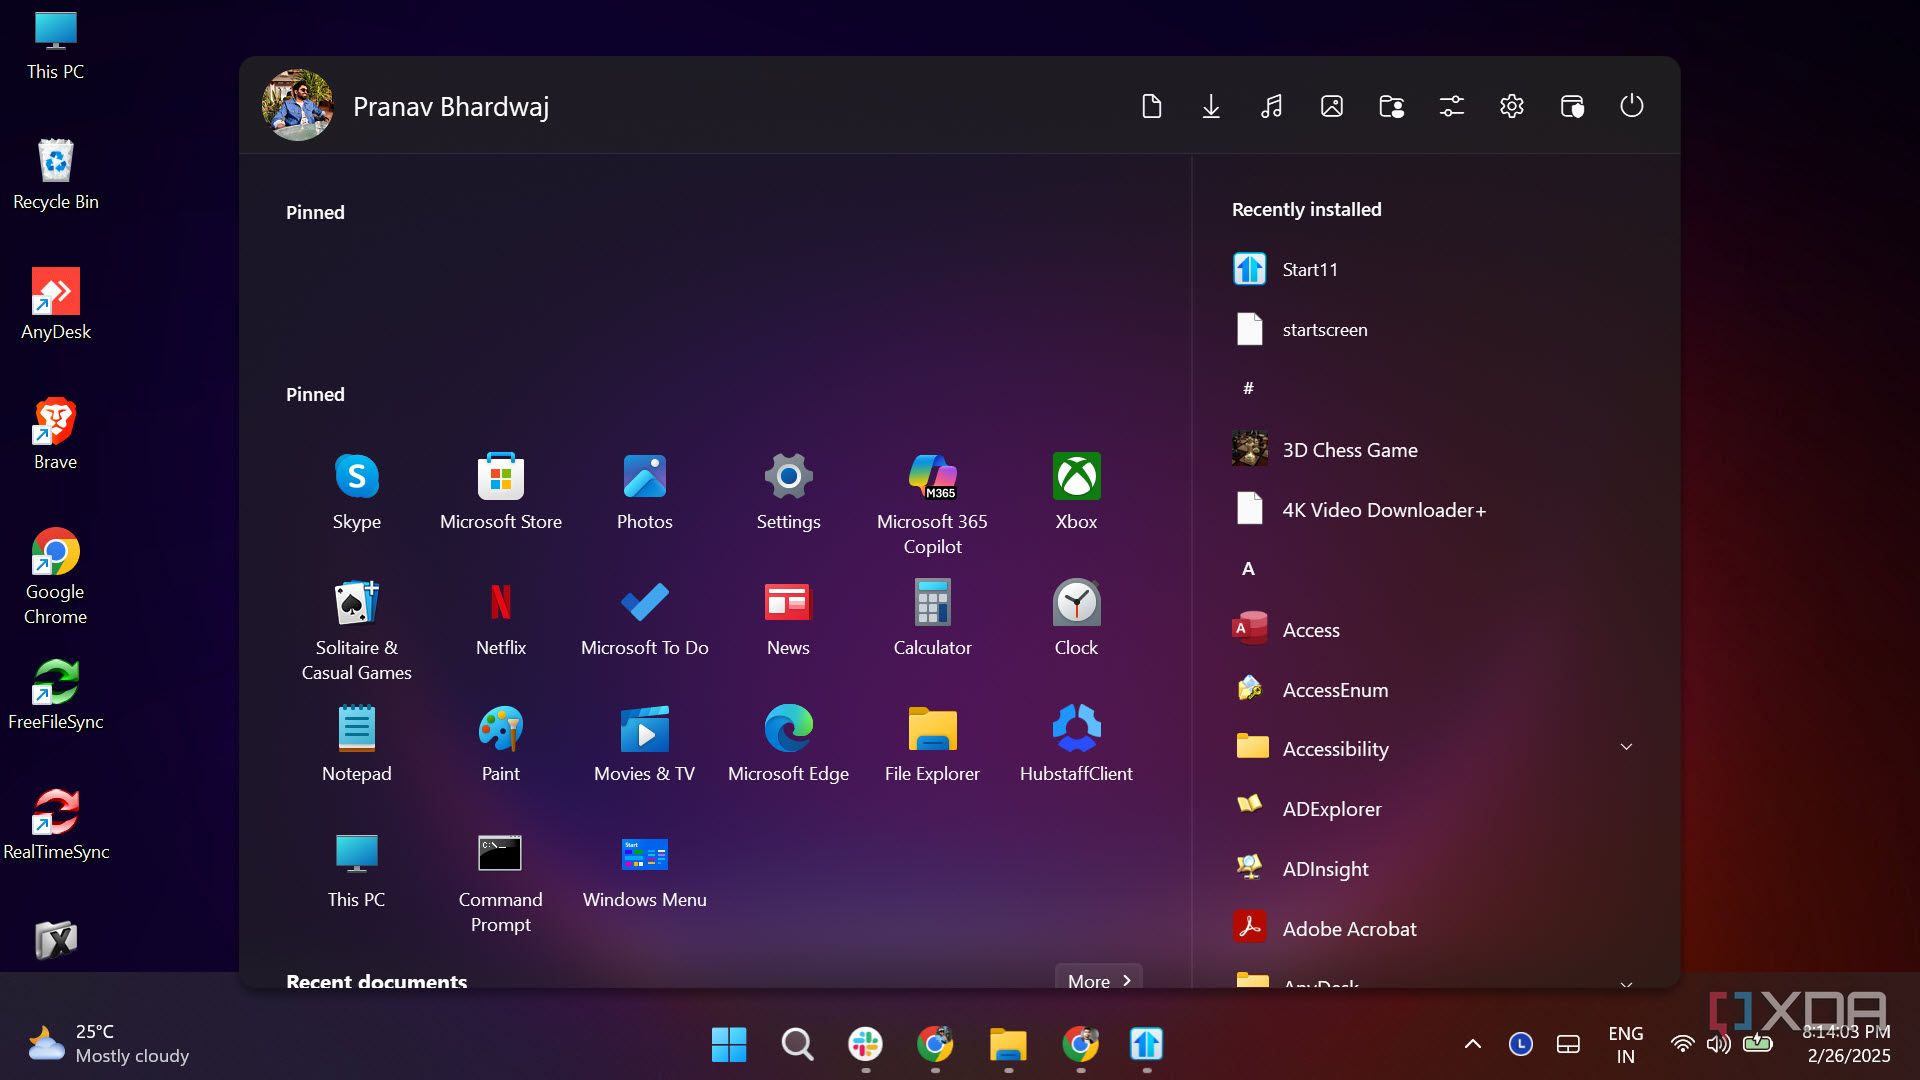
Task: Open the Start11 configuration icon in the header
Action: [1451, 105]
